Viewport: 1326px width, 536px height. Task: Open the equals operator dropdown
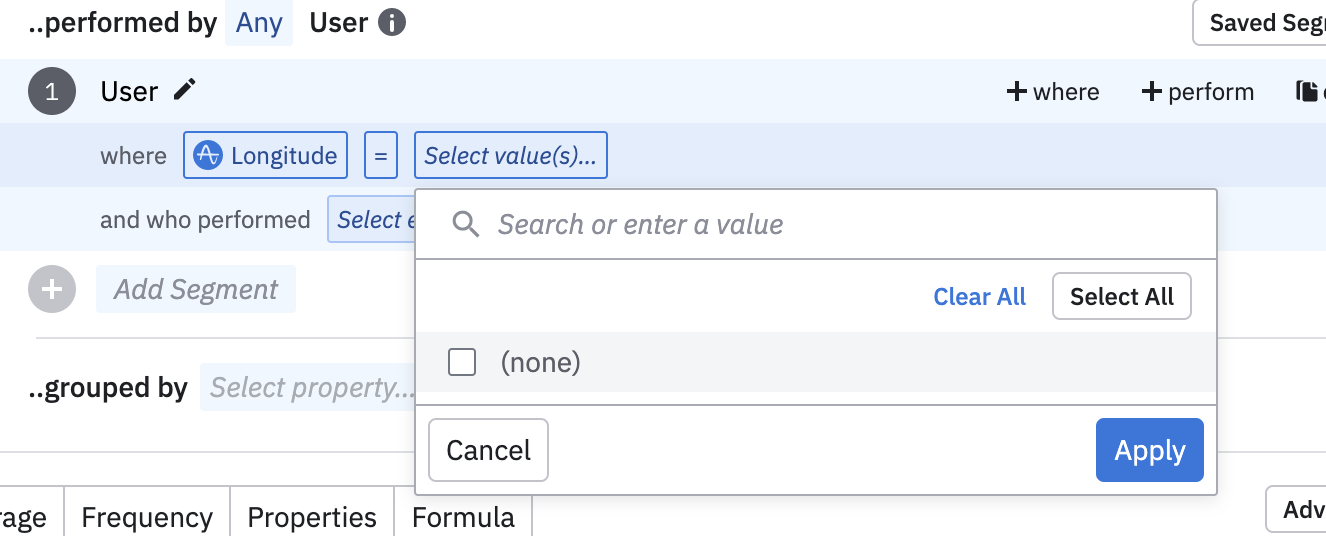(x=380, y=155)
